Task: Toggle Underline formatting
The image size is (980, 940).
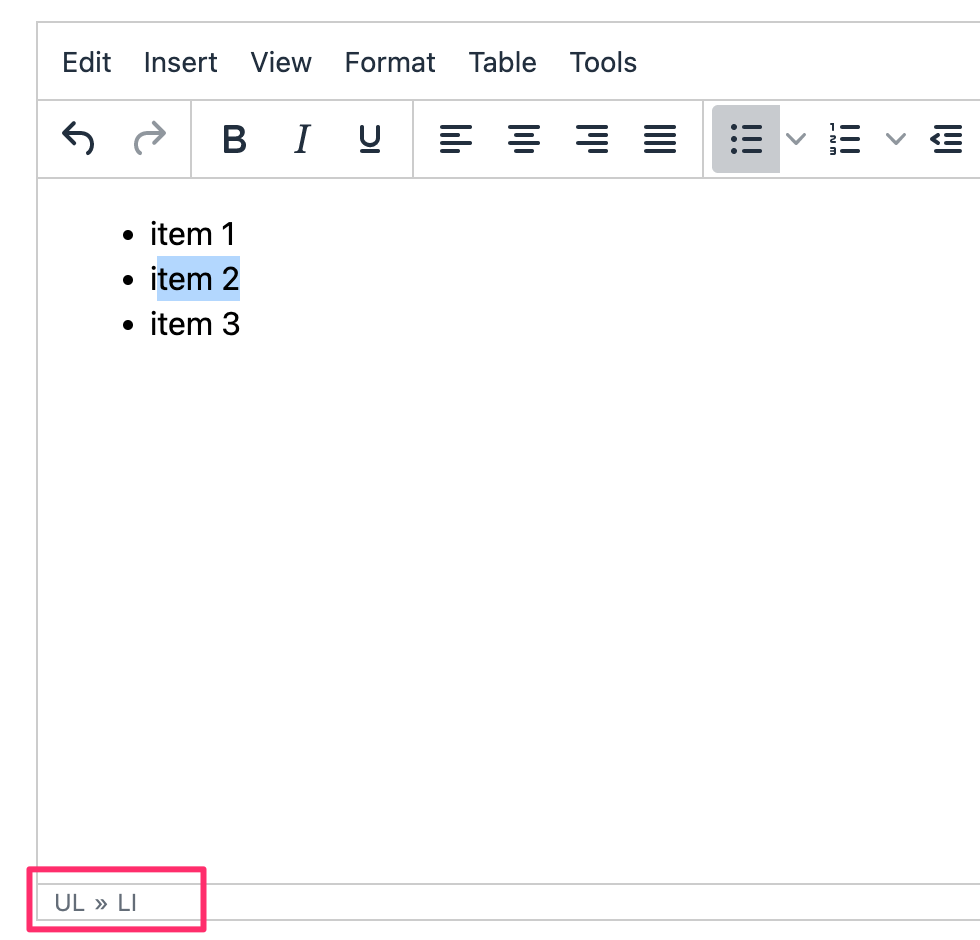Action: point(370,139)
